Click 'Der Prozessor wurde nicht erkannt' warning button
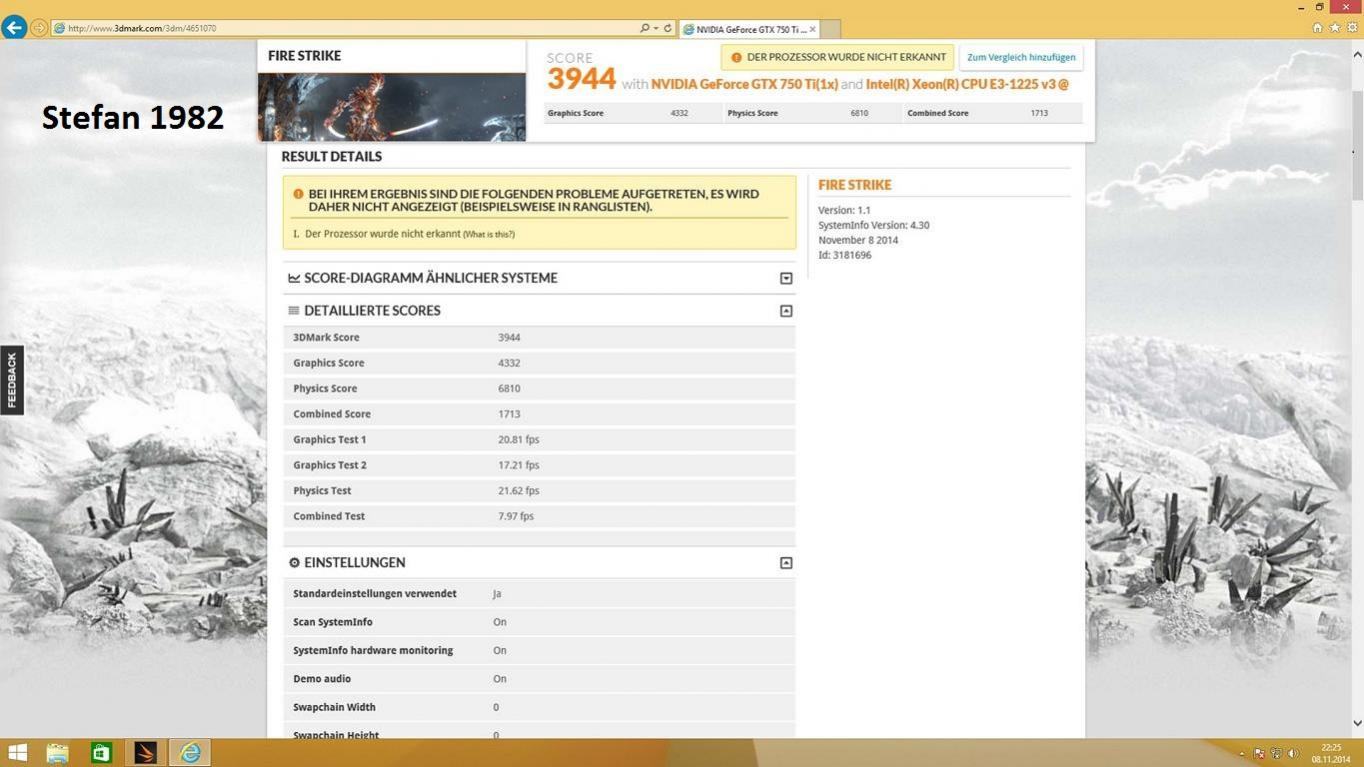The width and height of the screenshot is (1364, 767). [837, 57]
